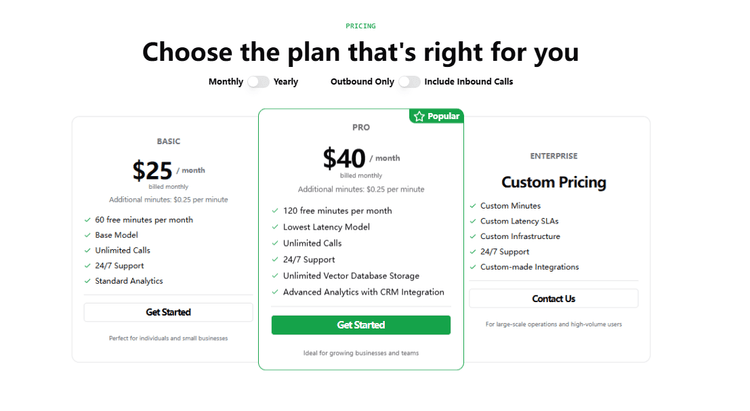Click checkmark next to Custom-made Integrations
Viewport: 750px width, 411px height.
472,267
